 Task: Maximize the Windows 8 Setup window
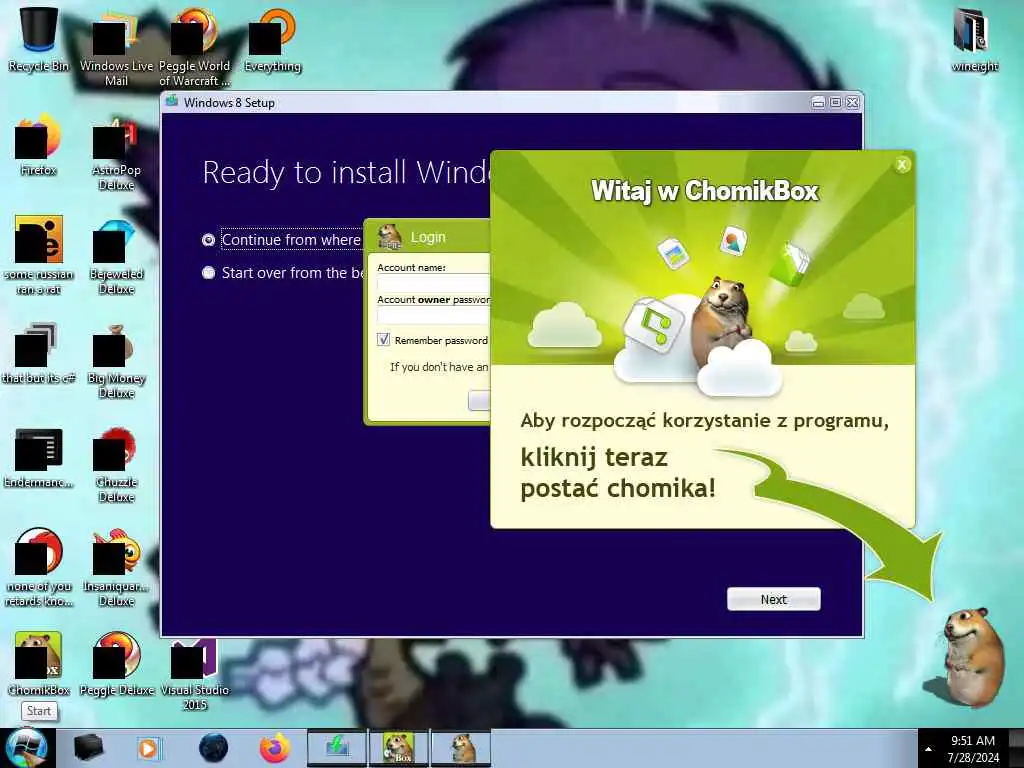835,103
